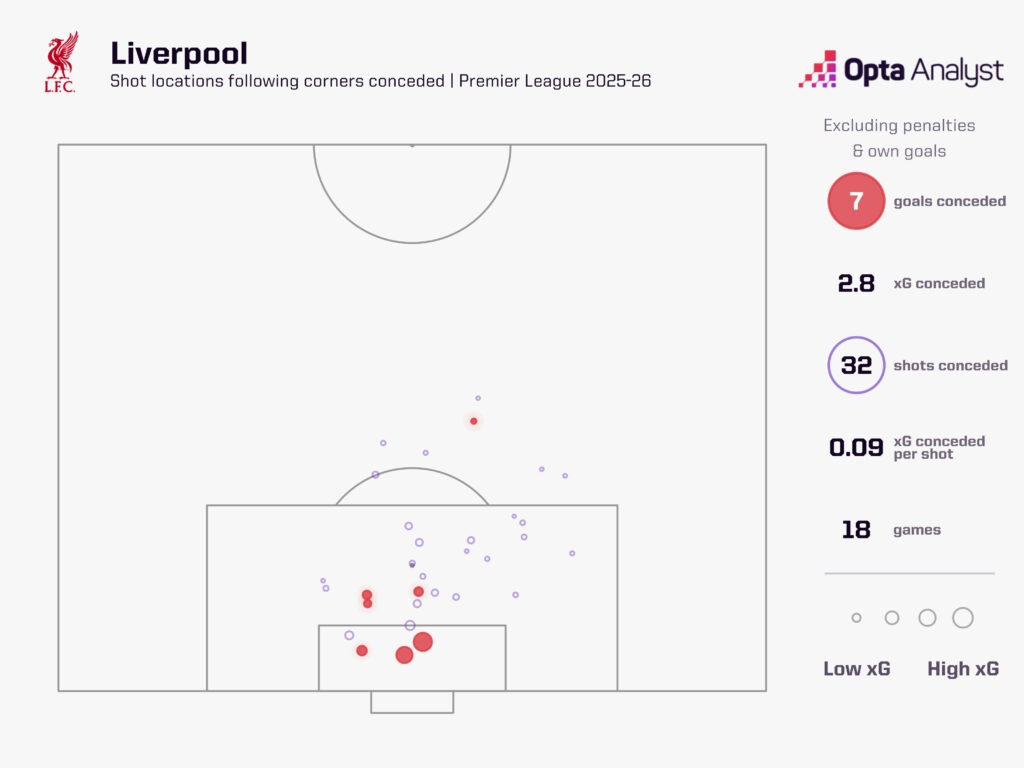Click the 18 games statistic

click(x=891, y=530)
